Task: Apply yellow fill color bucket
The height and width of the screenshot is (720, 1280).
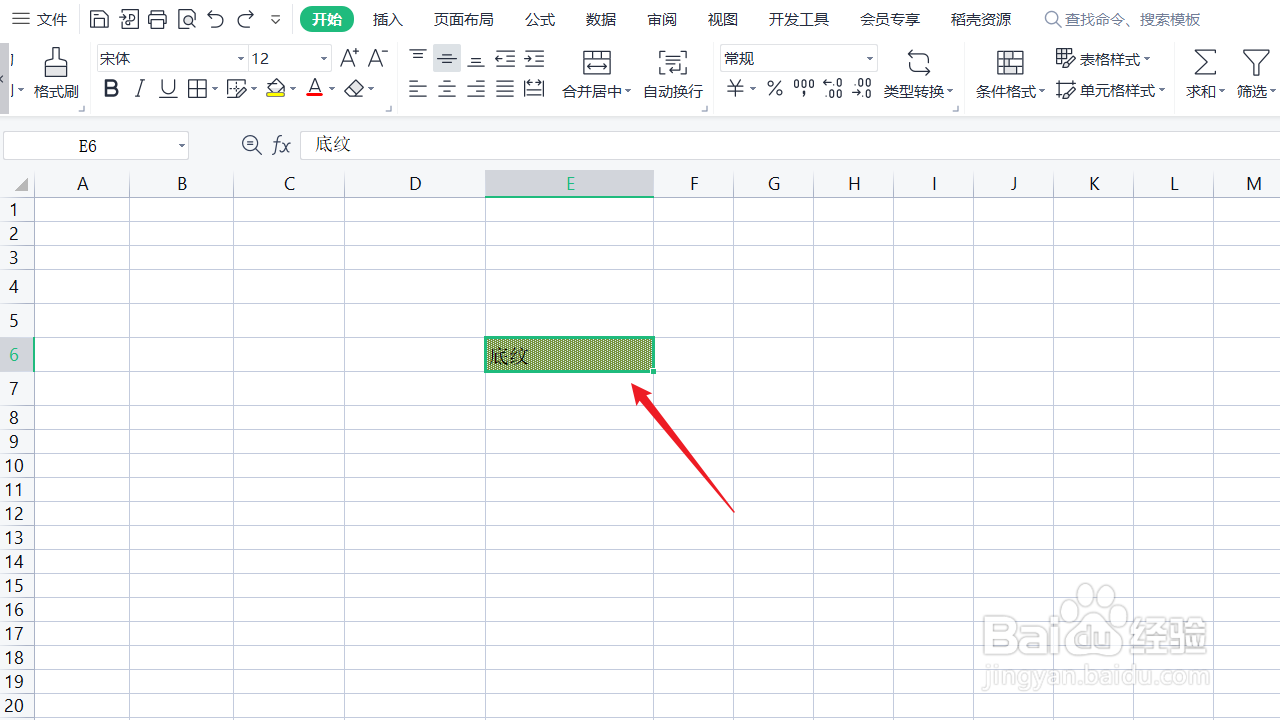Action: (x=275, y=89)
